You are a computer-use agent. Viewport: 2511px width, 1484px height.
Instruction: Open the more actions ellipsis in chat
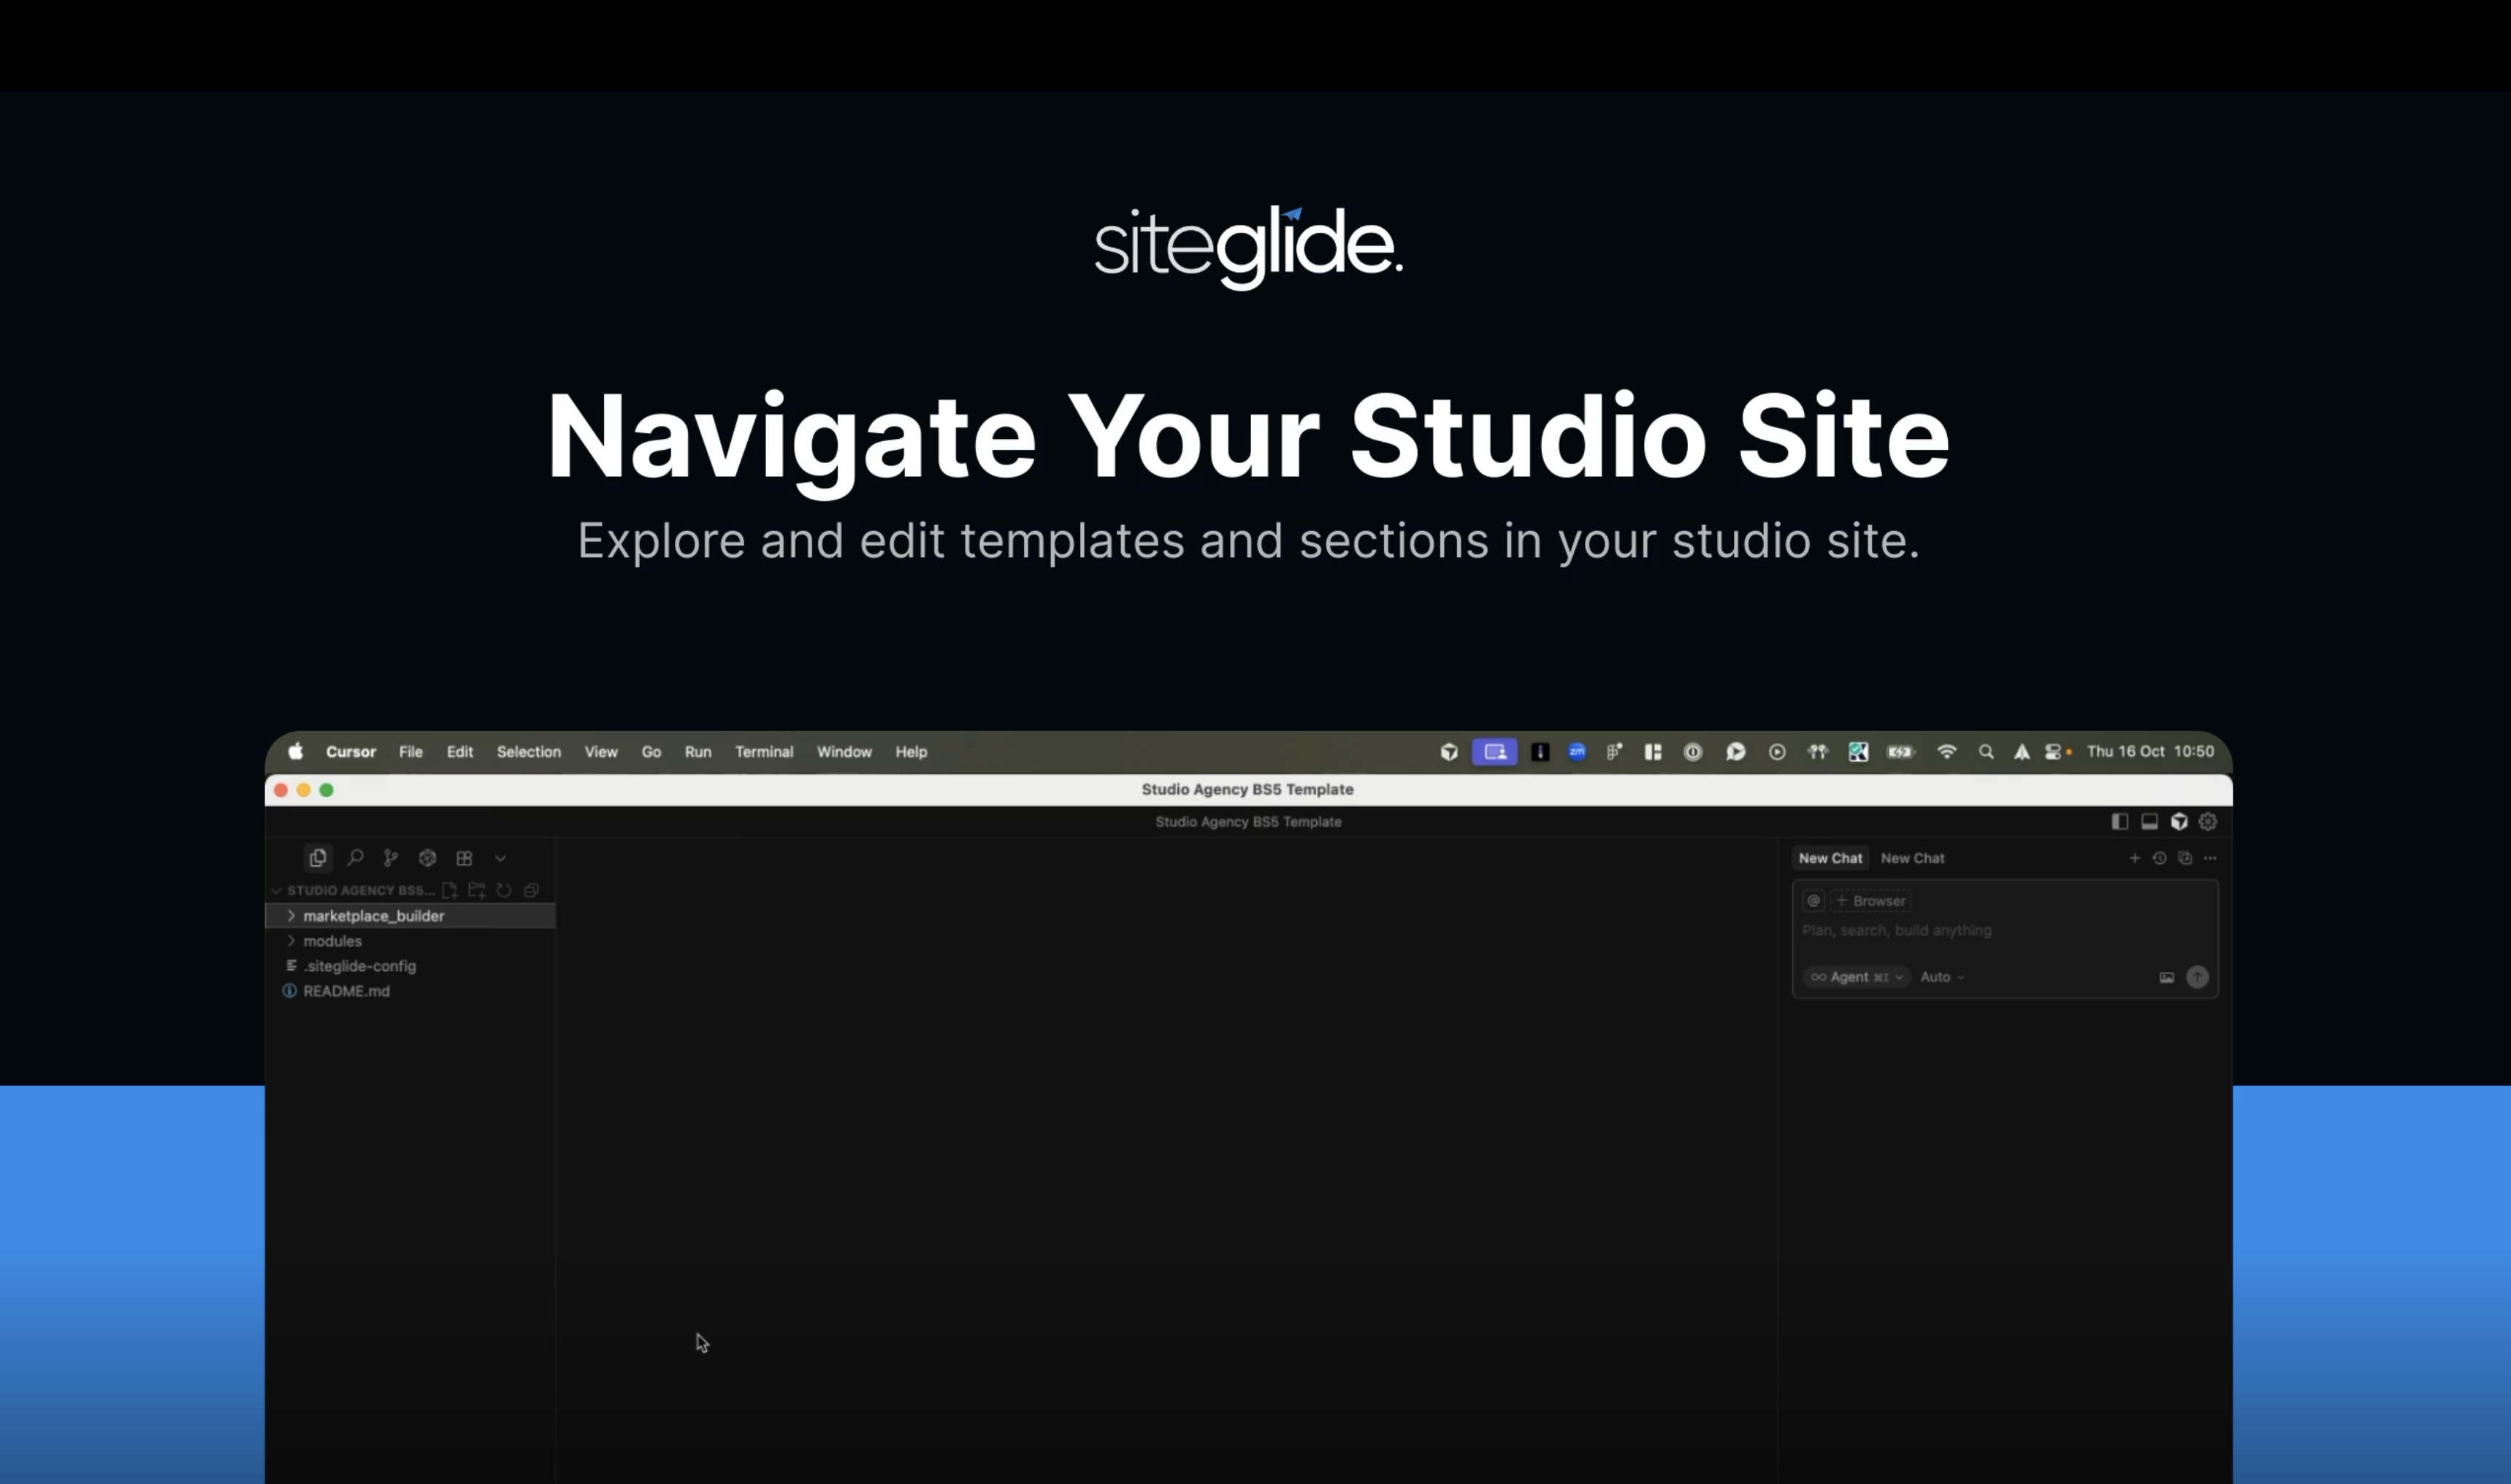[x=2210, y=858]
